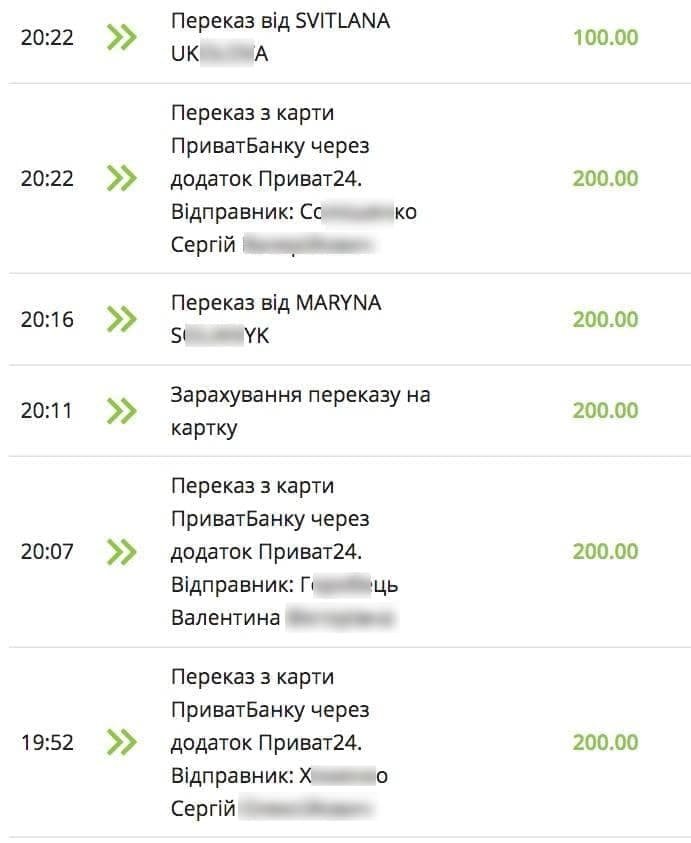This screenshot has width=691, height=843.
Task: Click the 200.00 amount for Валентина's transfer
Action: (605, 551)
